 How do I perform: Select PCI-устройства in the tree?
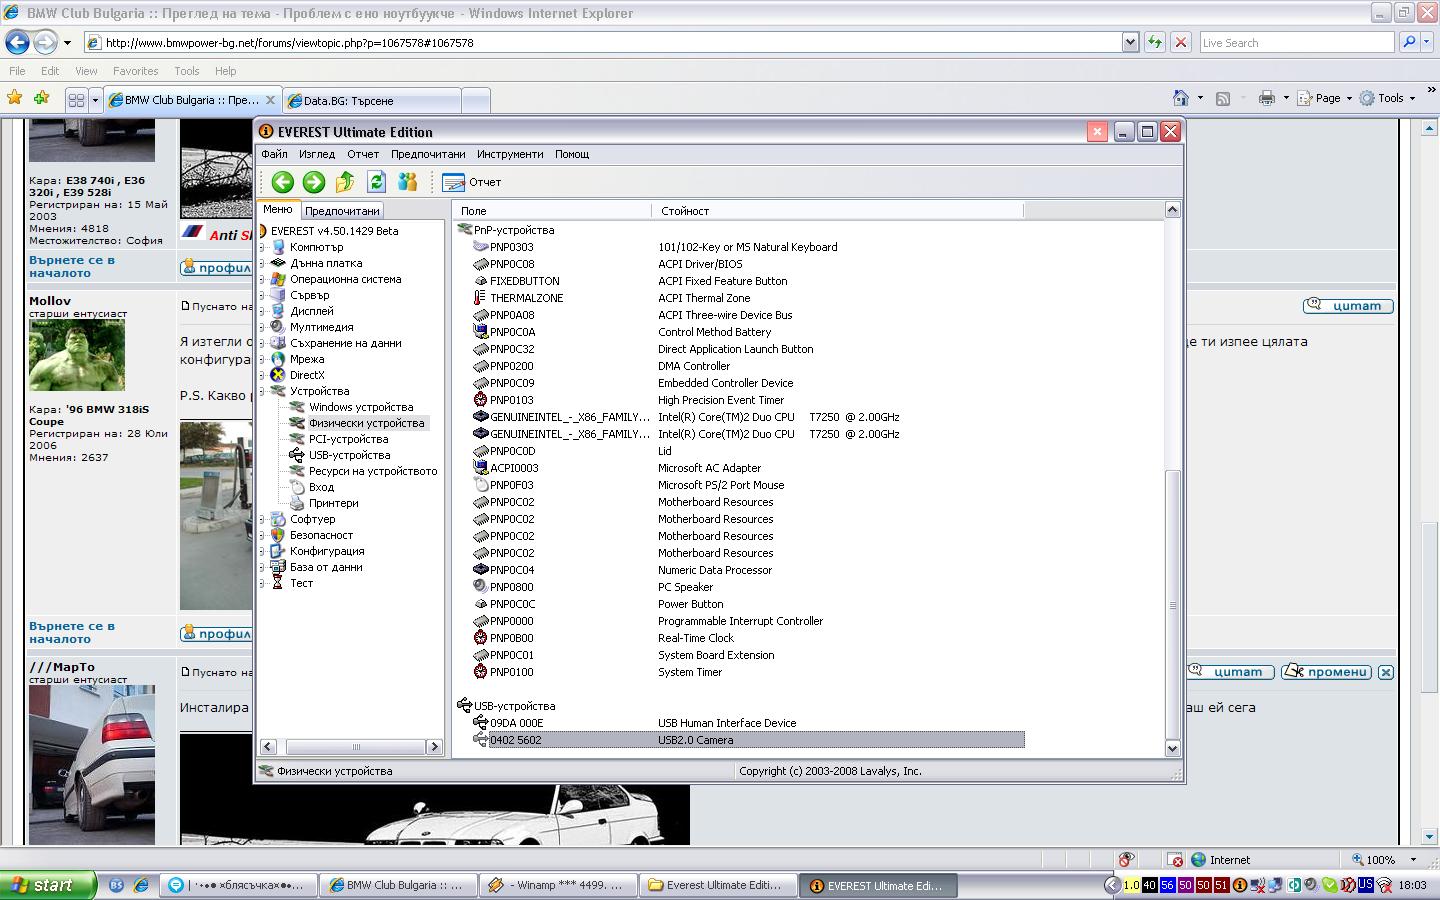(x=348, y=439)
